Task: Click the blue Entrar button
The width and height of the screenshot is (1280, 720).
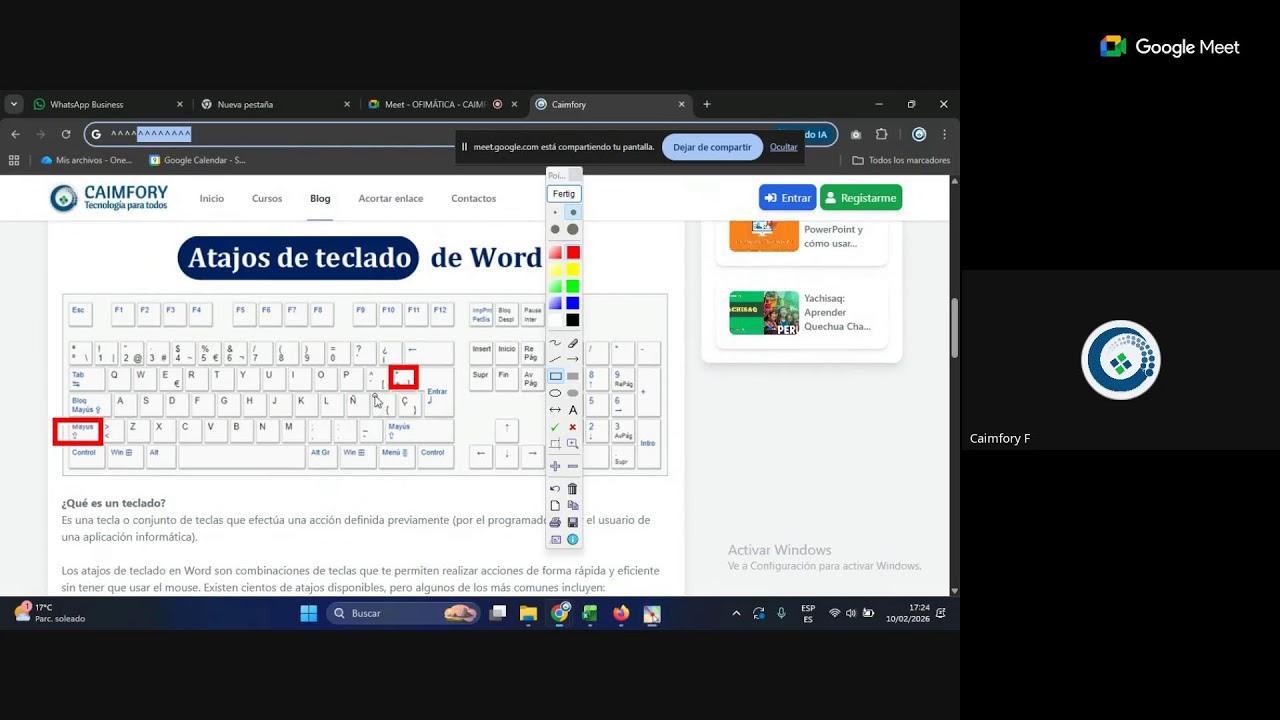Action: [787, 198]
